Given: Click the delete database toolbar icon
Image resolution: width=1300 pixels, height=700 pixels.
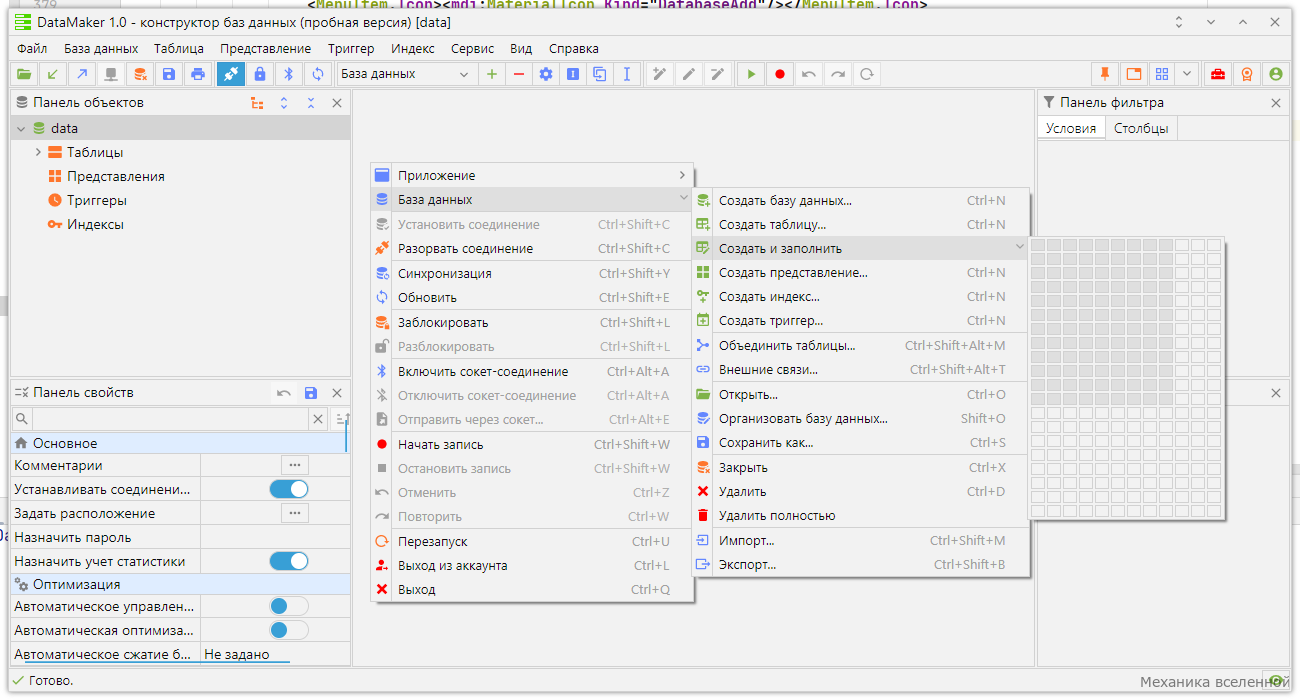Looking at the screenshot, I should point(140,74).
